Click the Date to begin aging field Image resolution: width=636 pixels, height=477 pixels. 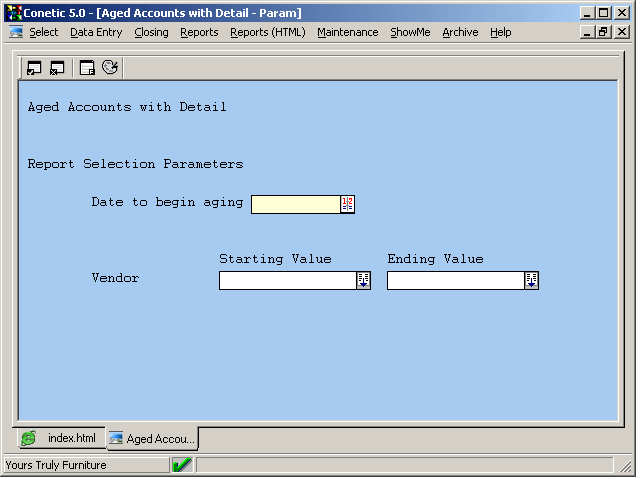click(295, 204)
